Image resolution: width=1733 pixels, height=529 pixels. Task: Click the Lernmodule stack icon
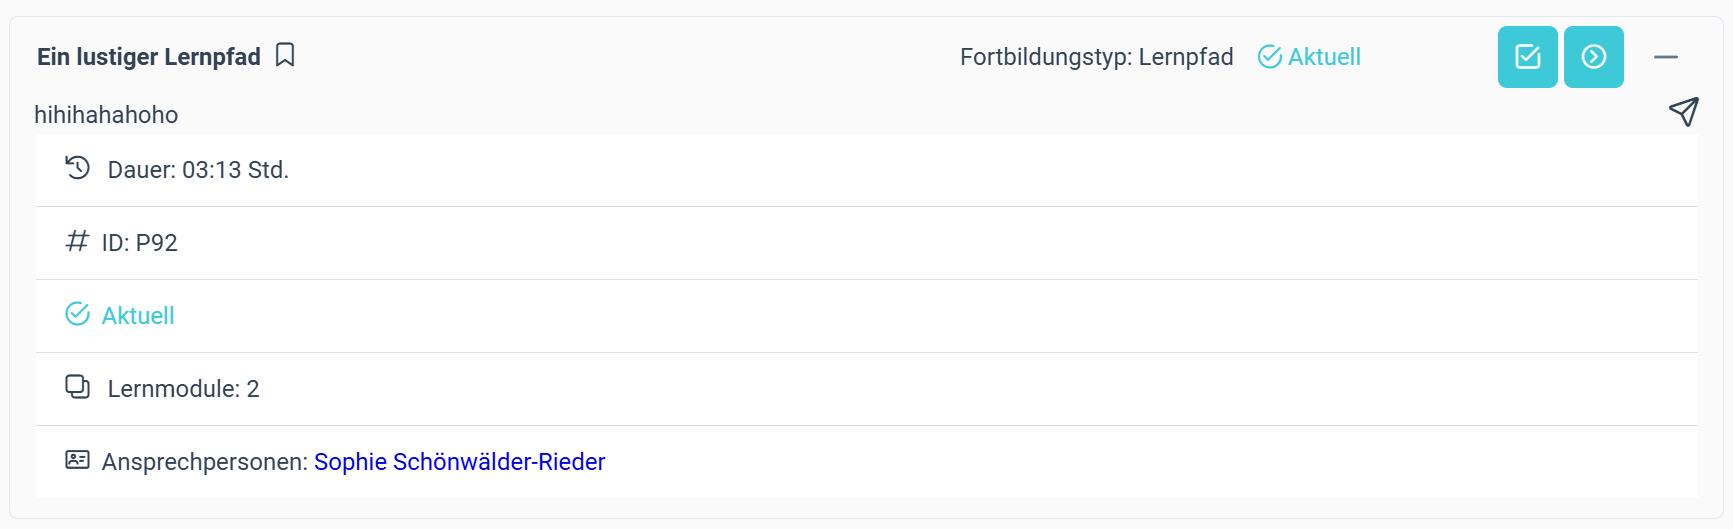point(77,387)
